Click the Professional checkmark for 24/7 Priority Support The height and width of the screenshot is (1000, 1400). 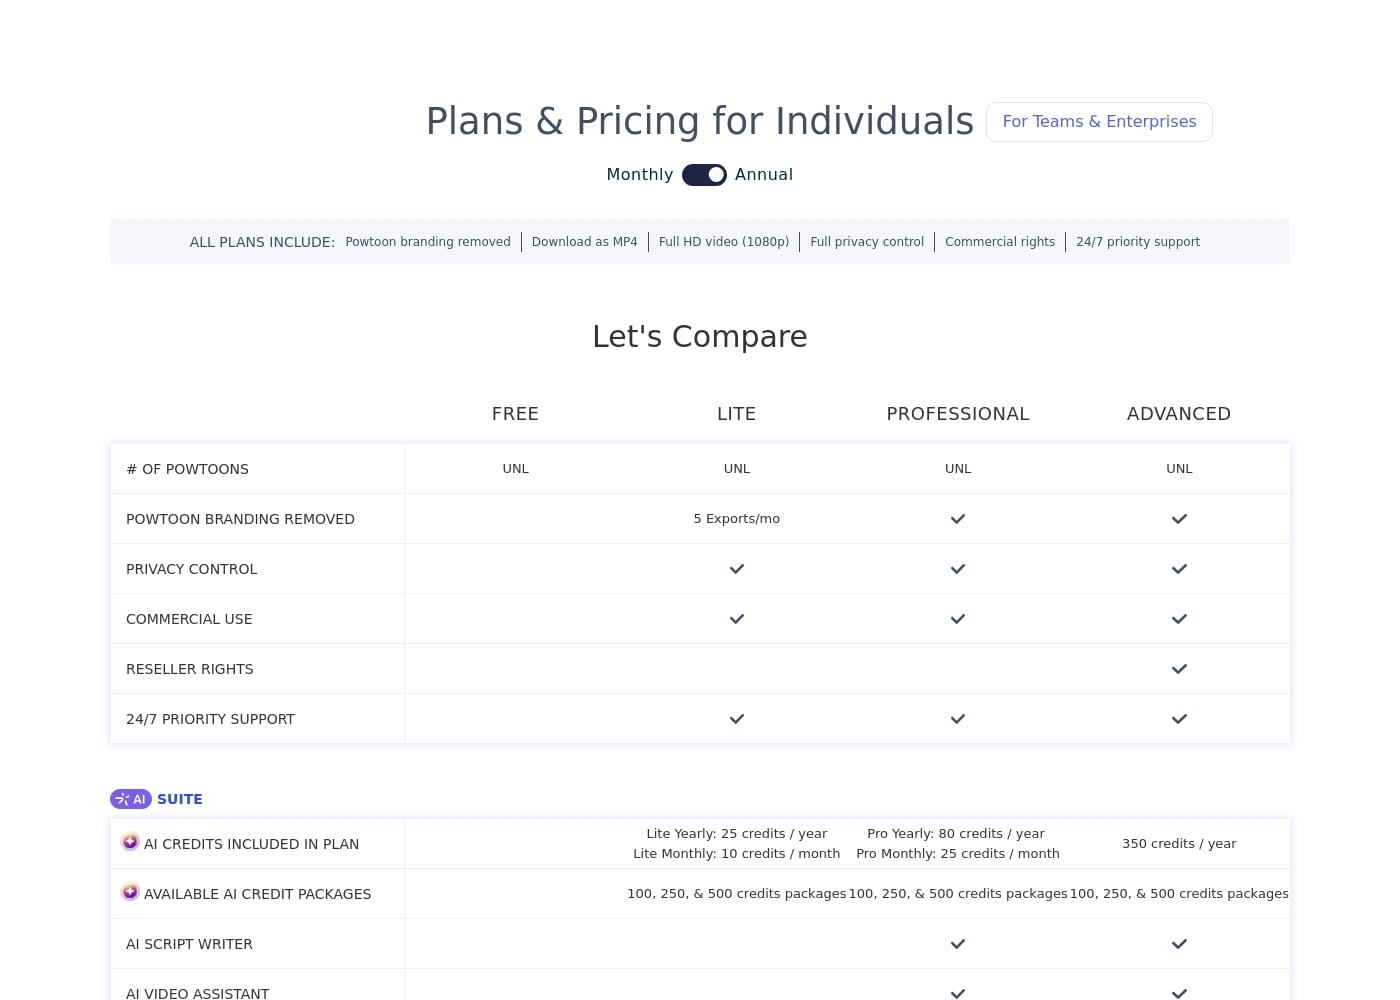pos(958,719)
